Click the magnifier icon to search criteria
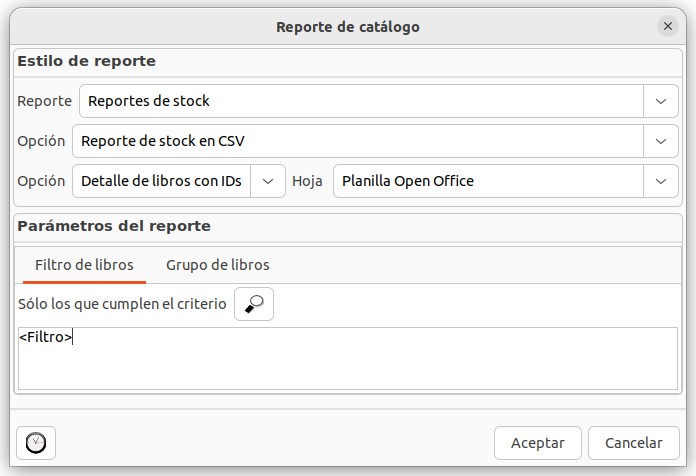This screenshot has width=696, height=476. [253, 305]
